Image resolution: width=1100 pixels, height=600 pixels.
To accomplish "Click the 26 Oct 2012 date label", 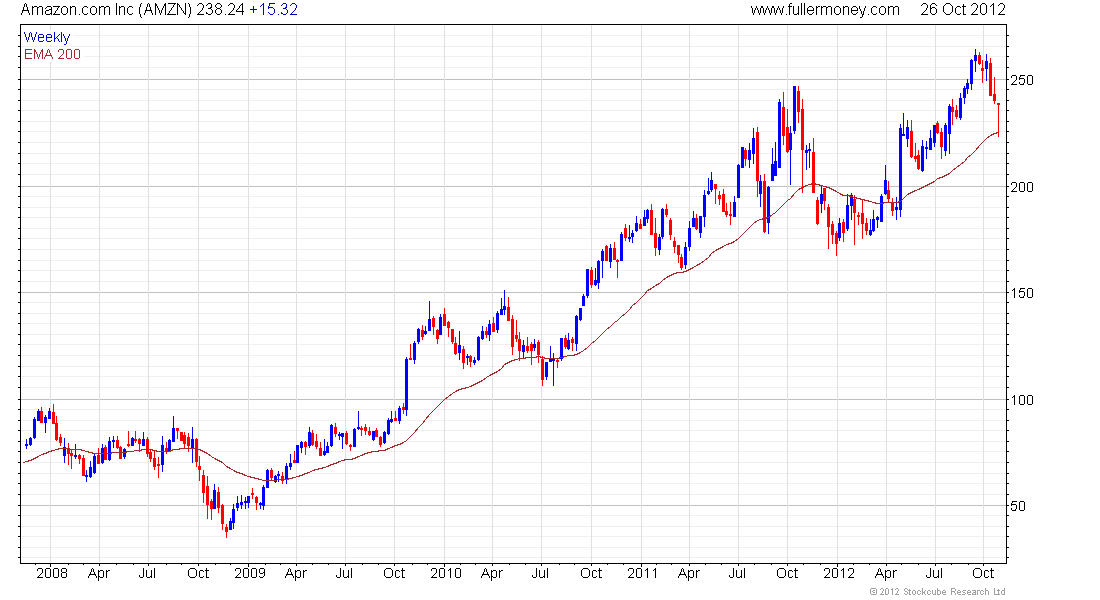I will point(962,10).
